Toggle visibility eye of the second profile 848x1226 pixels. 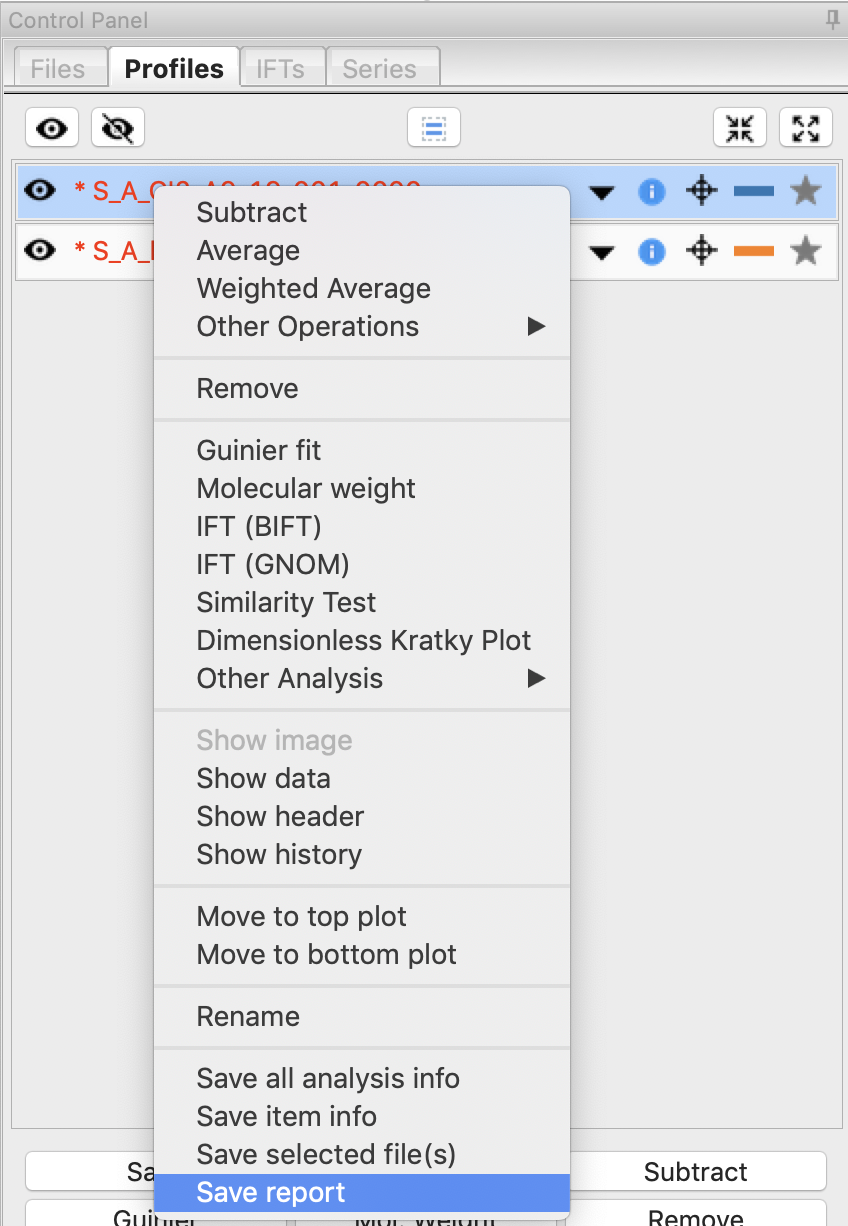pyautogui.click(x=39, y=250)
